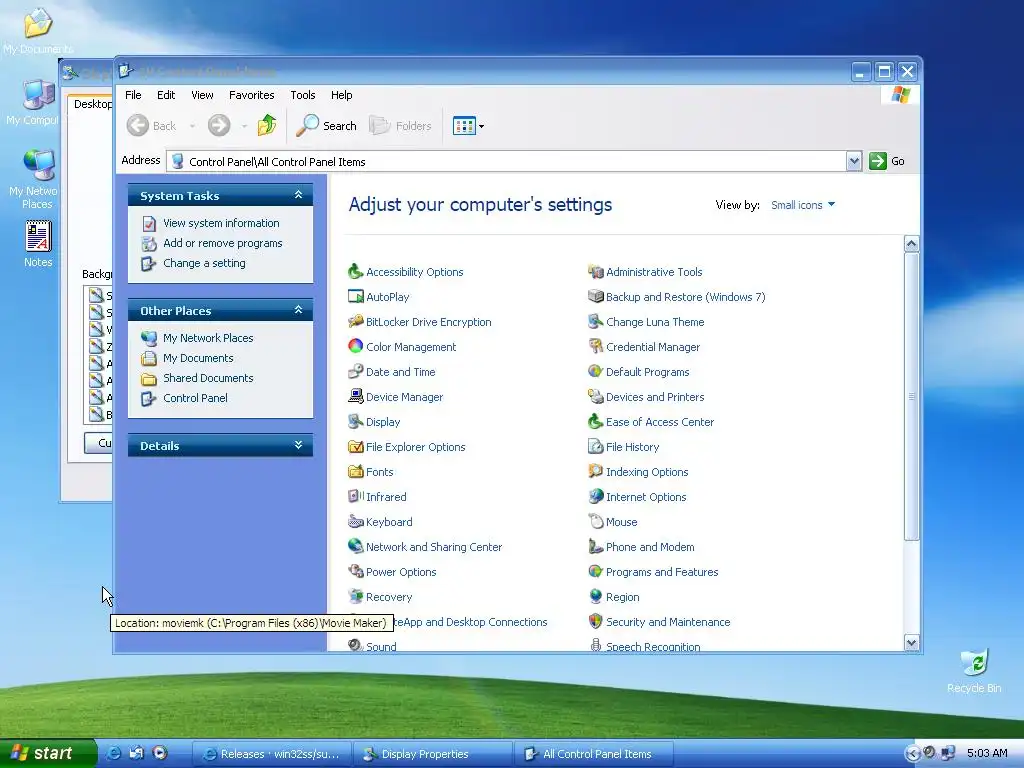
Task: Collapse the System Tasks panel
Action: (298, 195)
